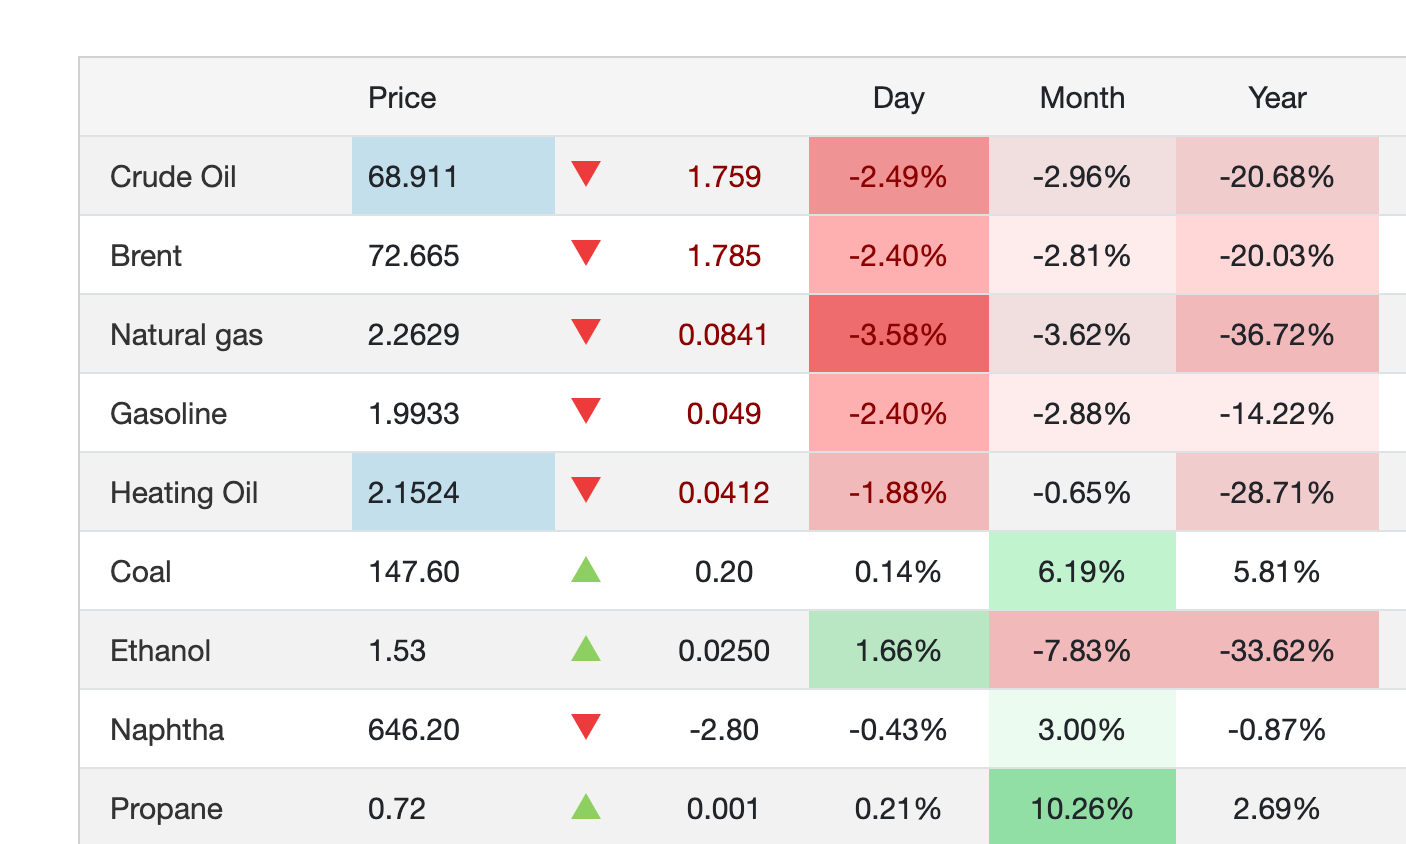Click the Gasoline change value 0.049
The image size is (1406, 844).
click(724, 414)
